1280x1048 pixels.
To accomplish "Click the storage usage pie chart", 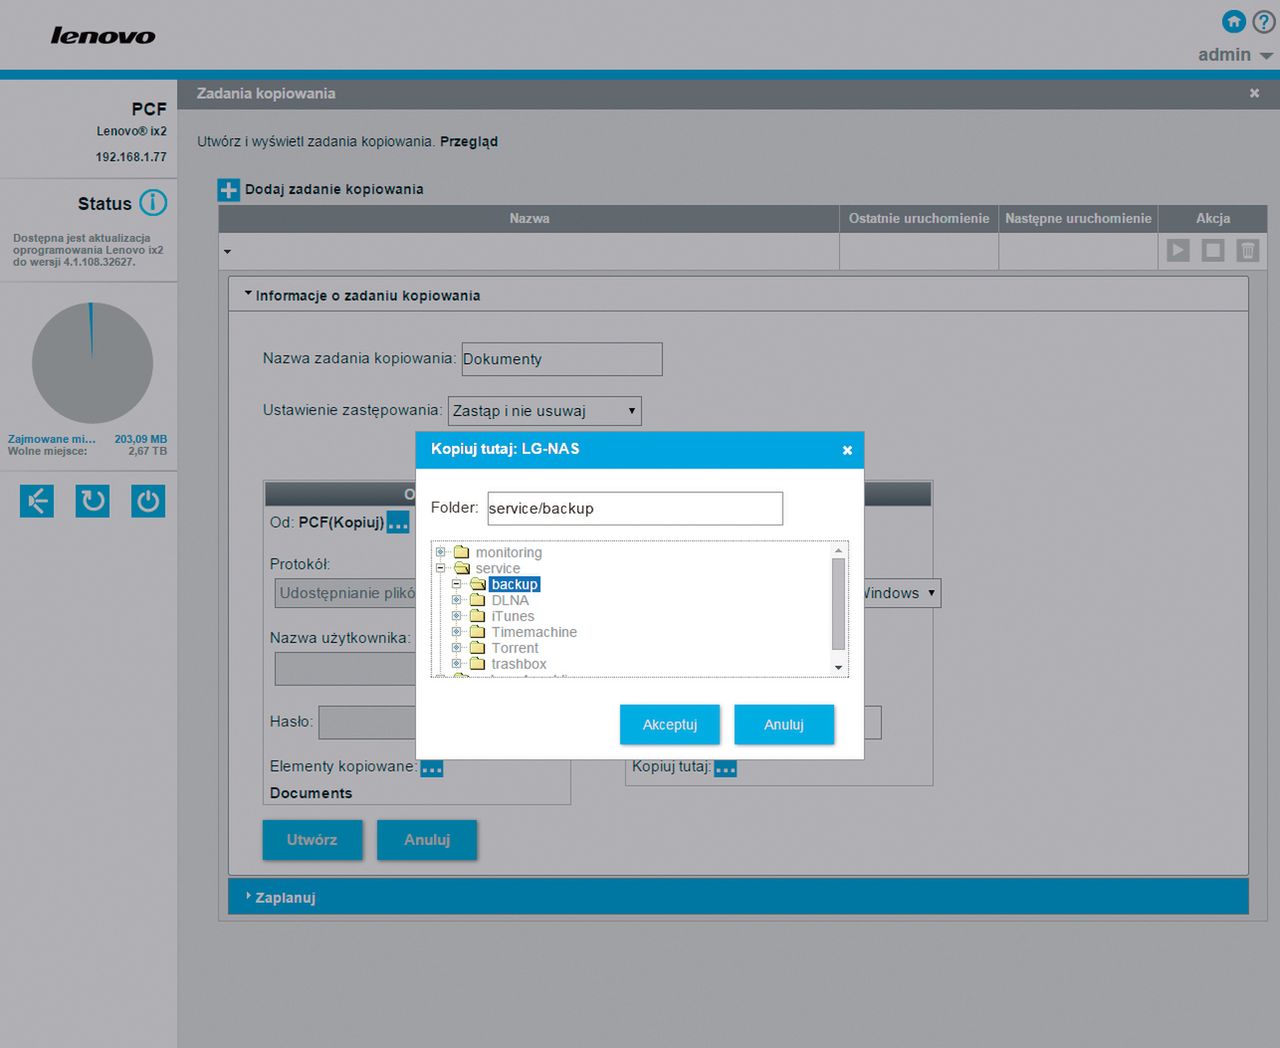I will (92, 363).
